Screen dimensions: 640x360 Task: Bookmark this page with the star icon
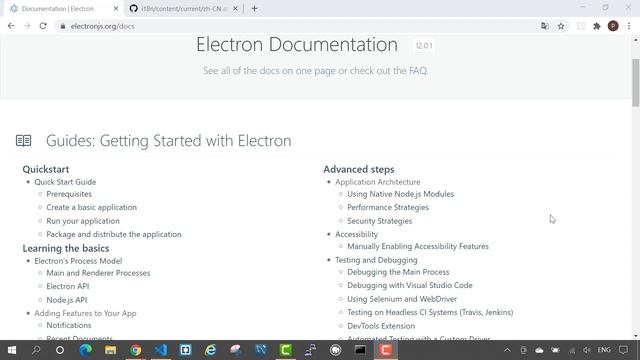click(561, 26)
